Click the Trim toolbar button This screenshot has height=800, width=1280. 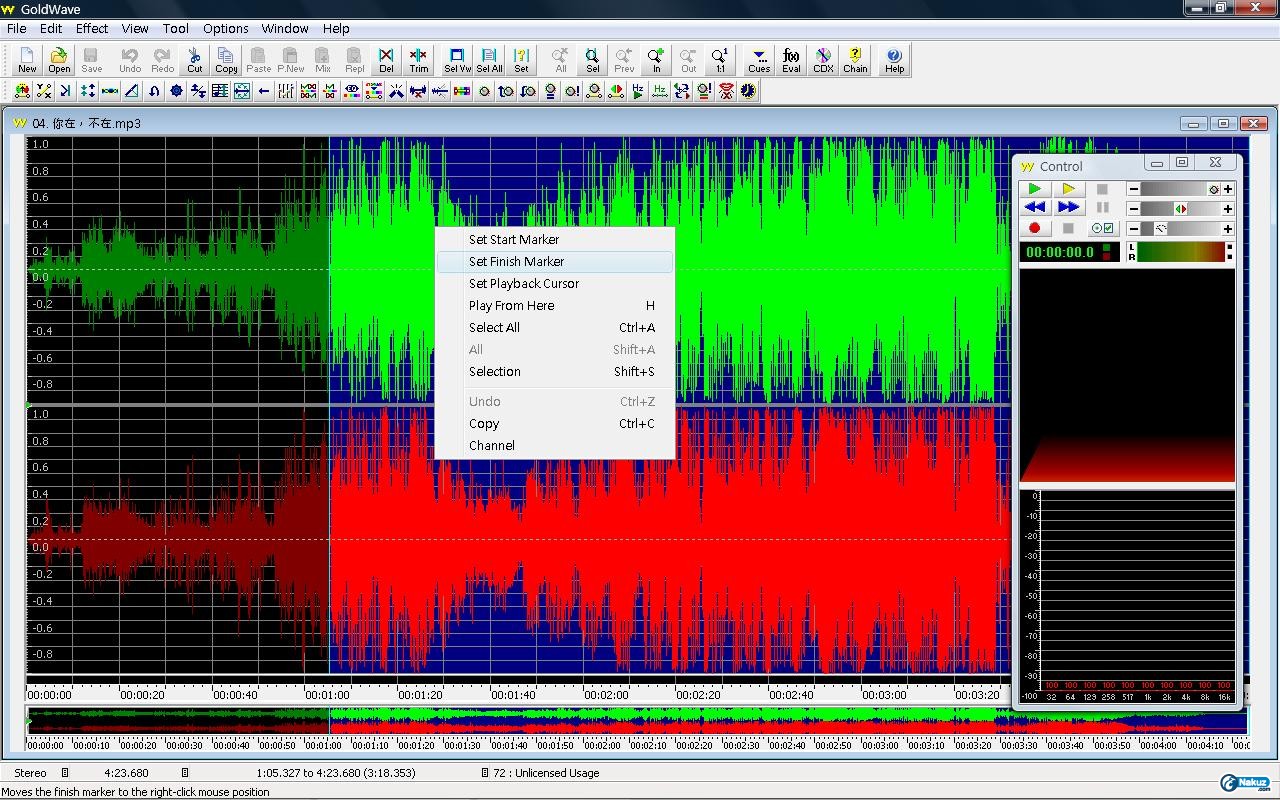coord(418,60)
